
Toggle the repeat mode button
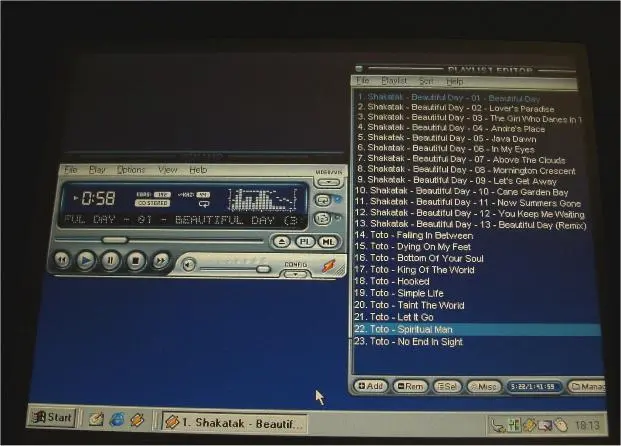(x=324, y=199)
